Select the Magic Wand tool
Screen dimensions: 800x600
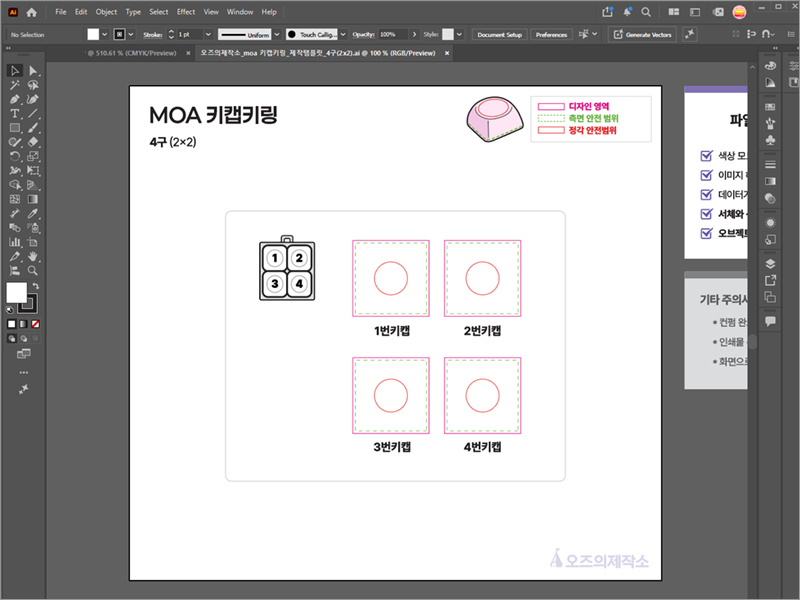[14, 85]
